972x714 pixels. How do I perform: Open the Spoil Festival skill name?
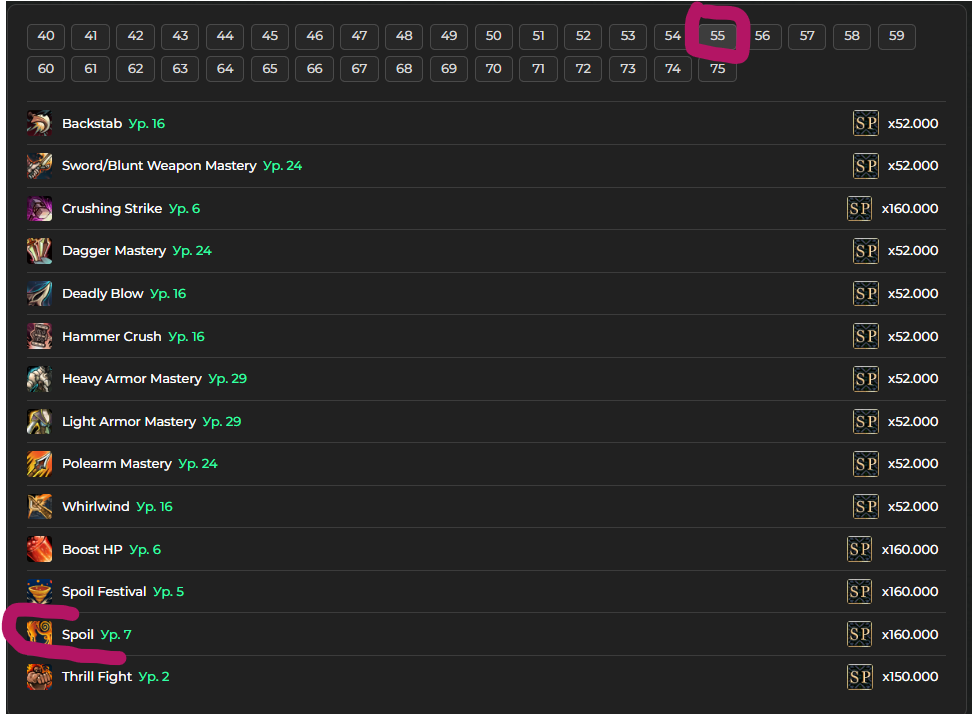click(104, 591)
